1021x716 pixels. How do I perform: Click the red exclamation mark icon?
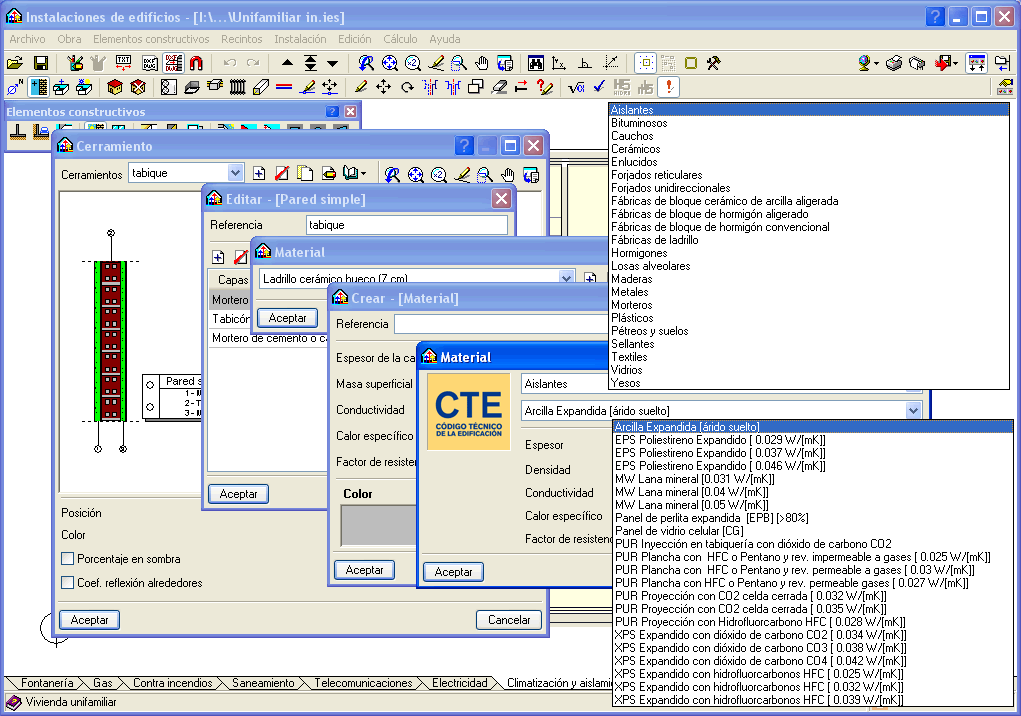pyautogui.click(x=668, y=87)
